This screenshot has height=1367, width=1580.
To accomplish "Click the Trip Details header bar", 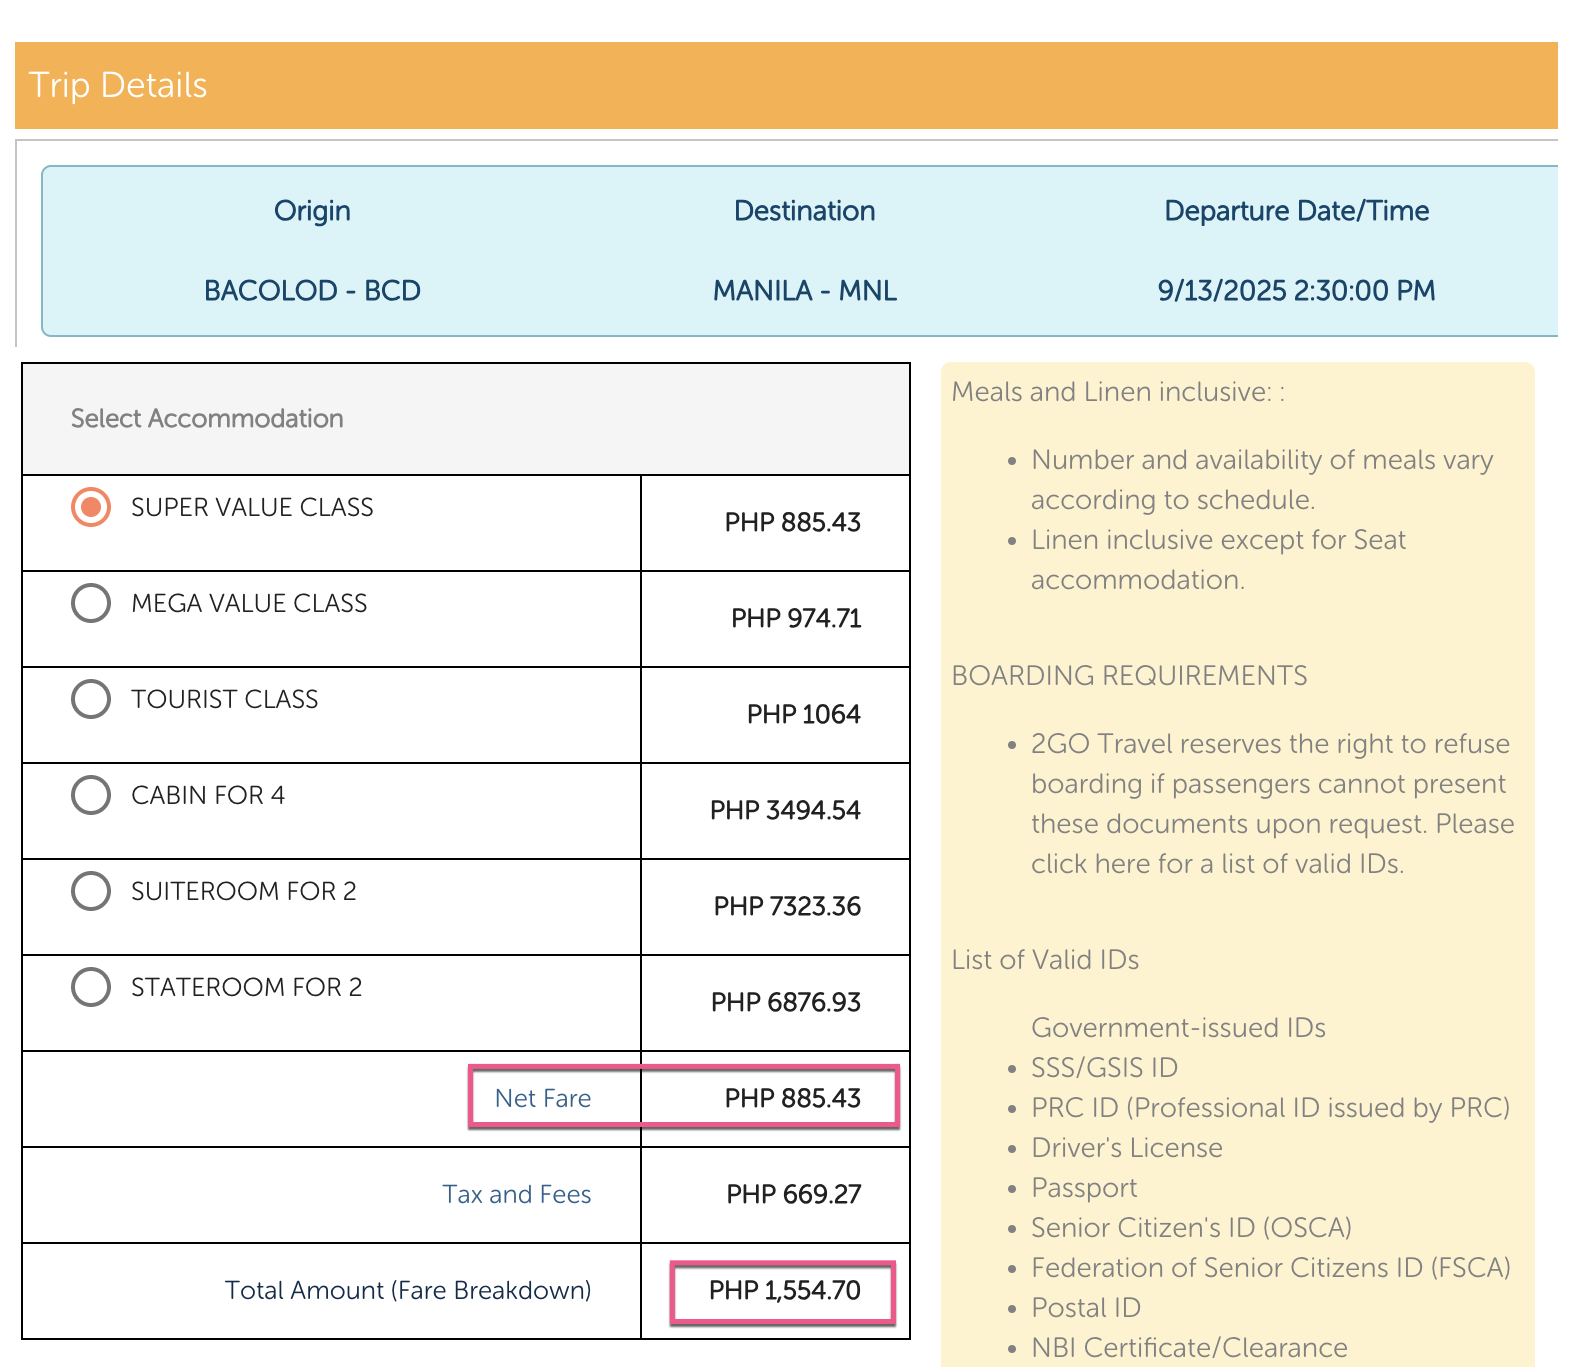I will pos(786,85).
